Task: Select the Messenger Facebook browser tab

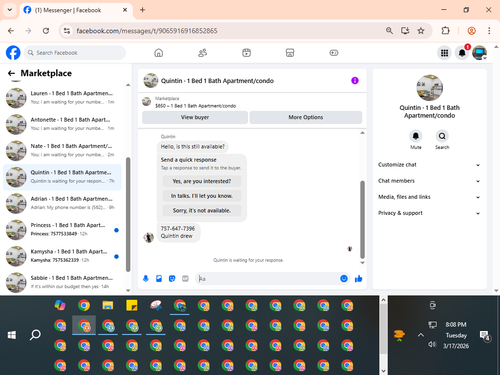Action: tap(76, 10)
